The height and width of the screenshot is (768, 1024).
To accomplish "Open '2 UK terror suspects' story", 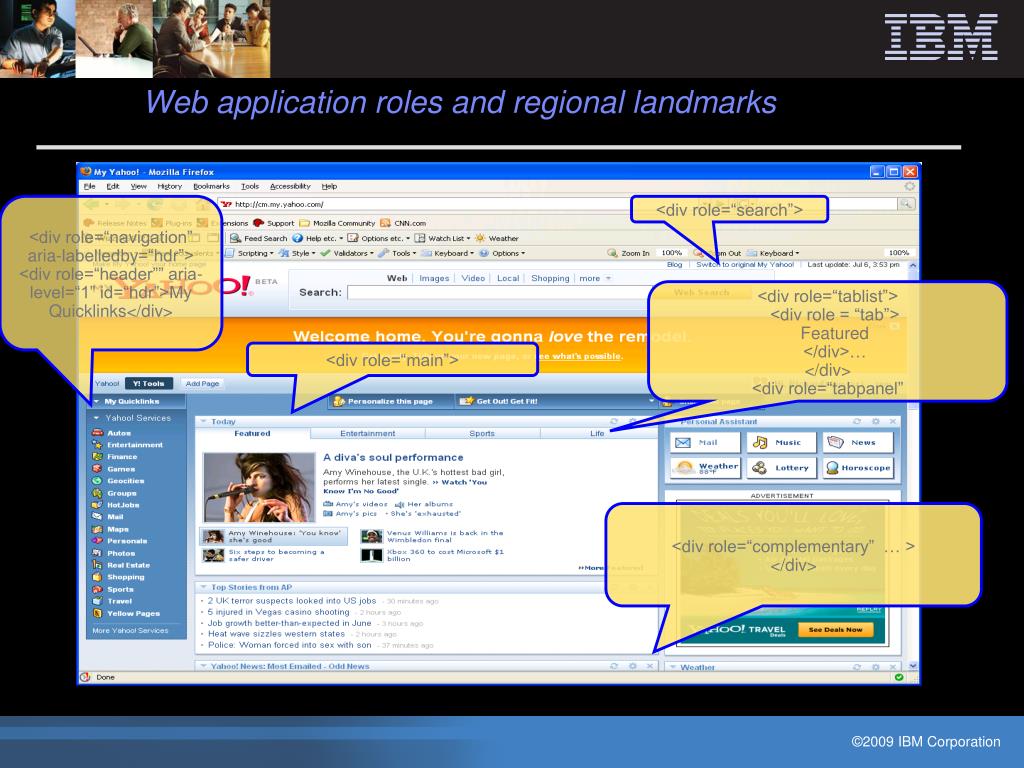I will (291, 601).
